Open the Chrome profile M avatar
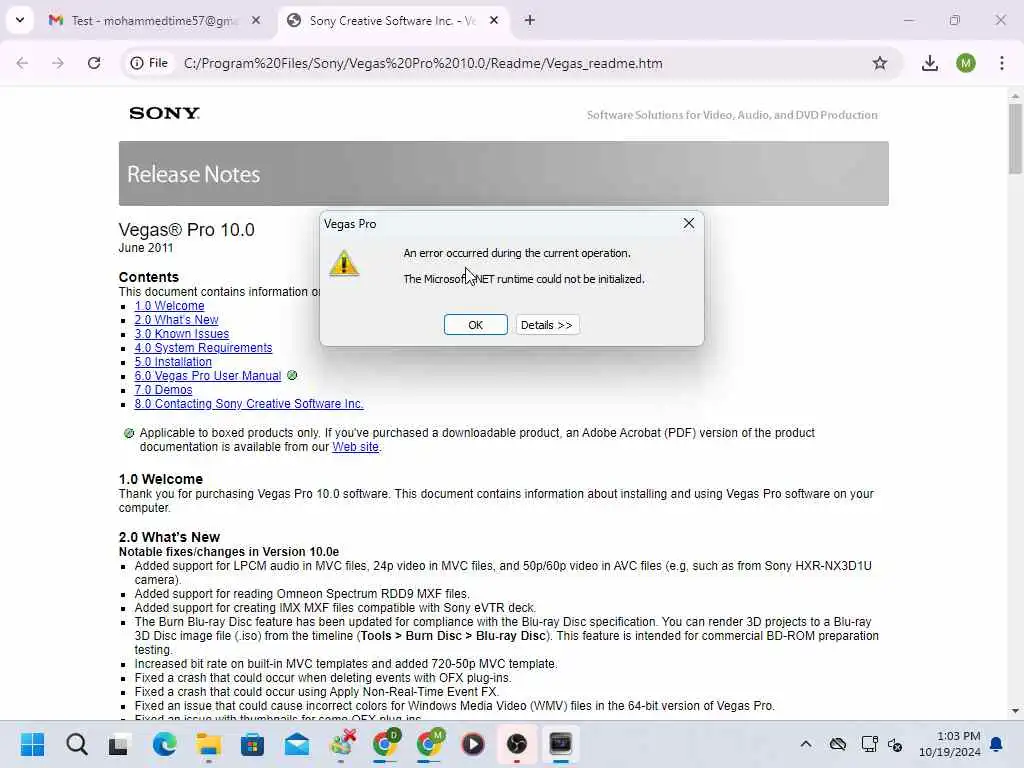 pyautogui.click(x=966, y=63)
